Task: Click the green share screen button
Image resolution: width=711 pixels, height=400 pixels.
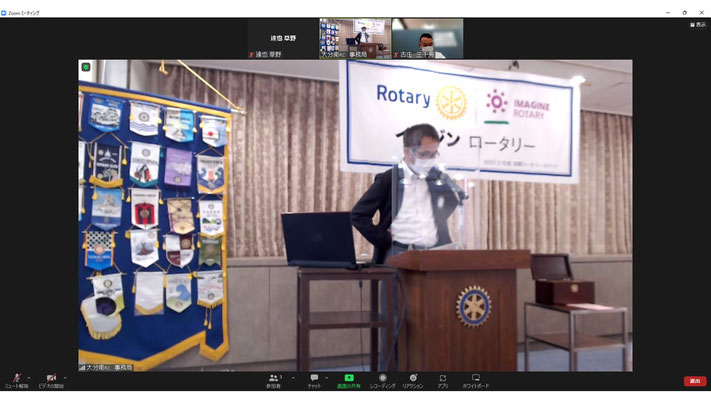Action: 349,380
